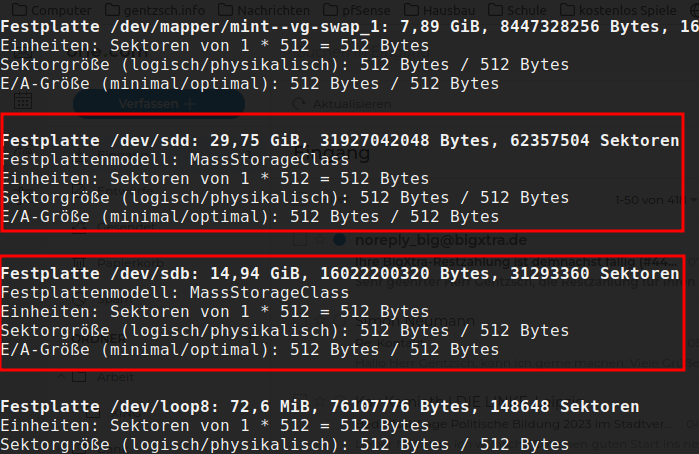Screen dimensions: 699x454
Task: Click the Aktualisieren refresh icon
Action: (297, 104)
